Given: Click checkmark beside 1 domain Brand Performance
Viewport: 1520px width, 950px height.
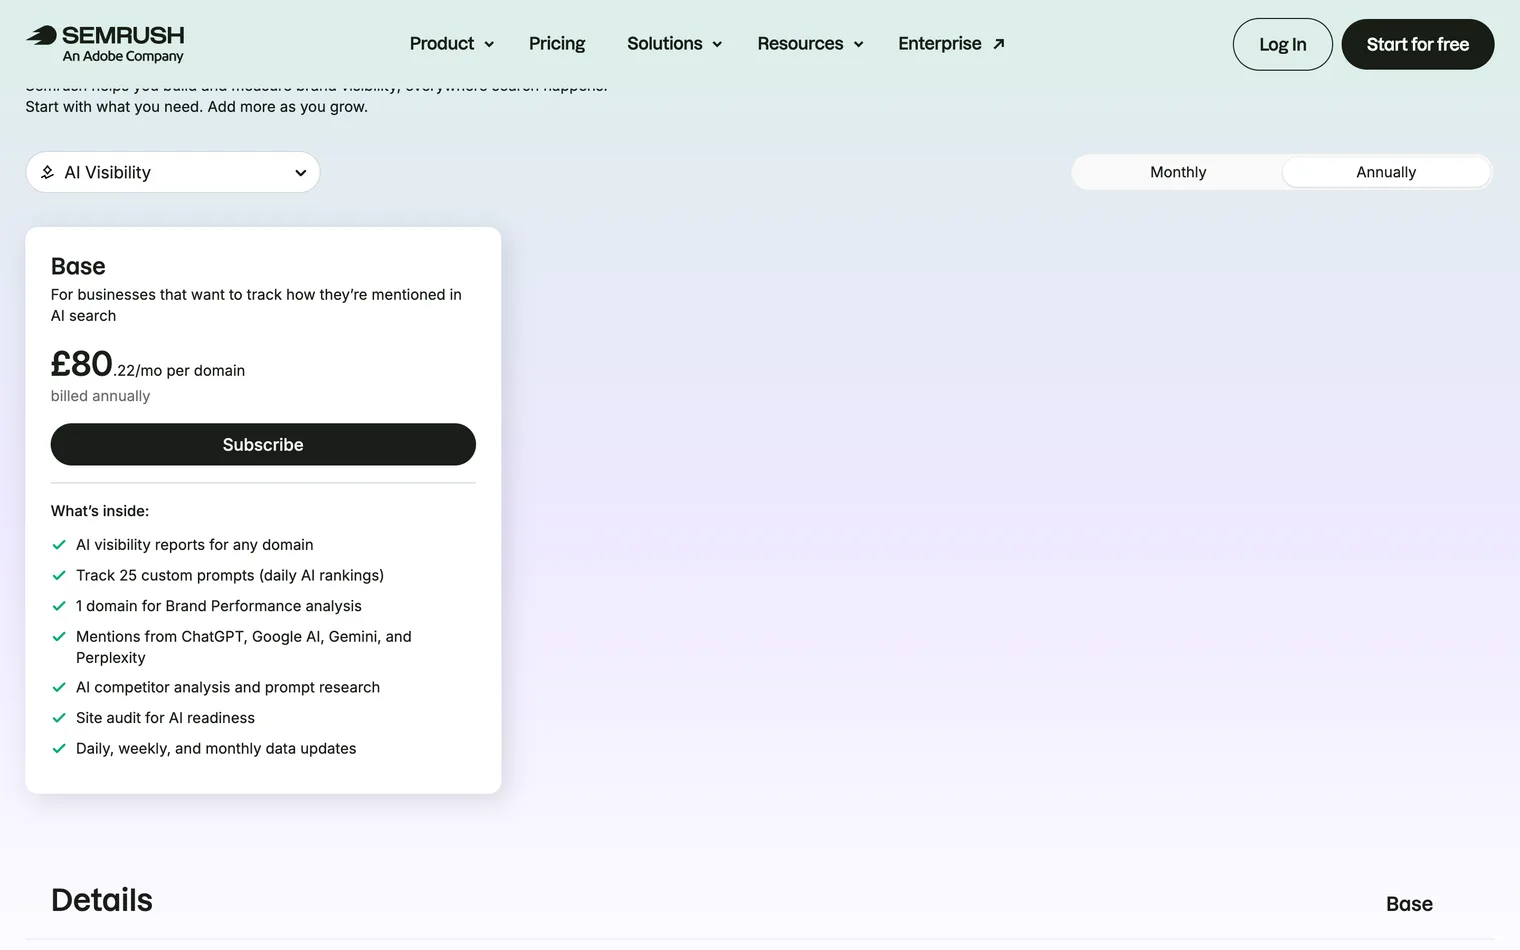Looking at the screenshot, I should click(59, 606).
